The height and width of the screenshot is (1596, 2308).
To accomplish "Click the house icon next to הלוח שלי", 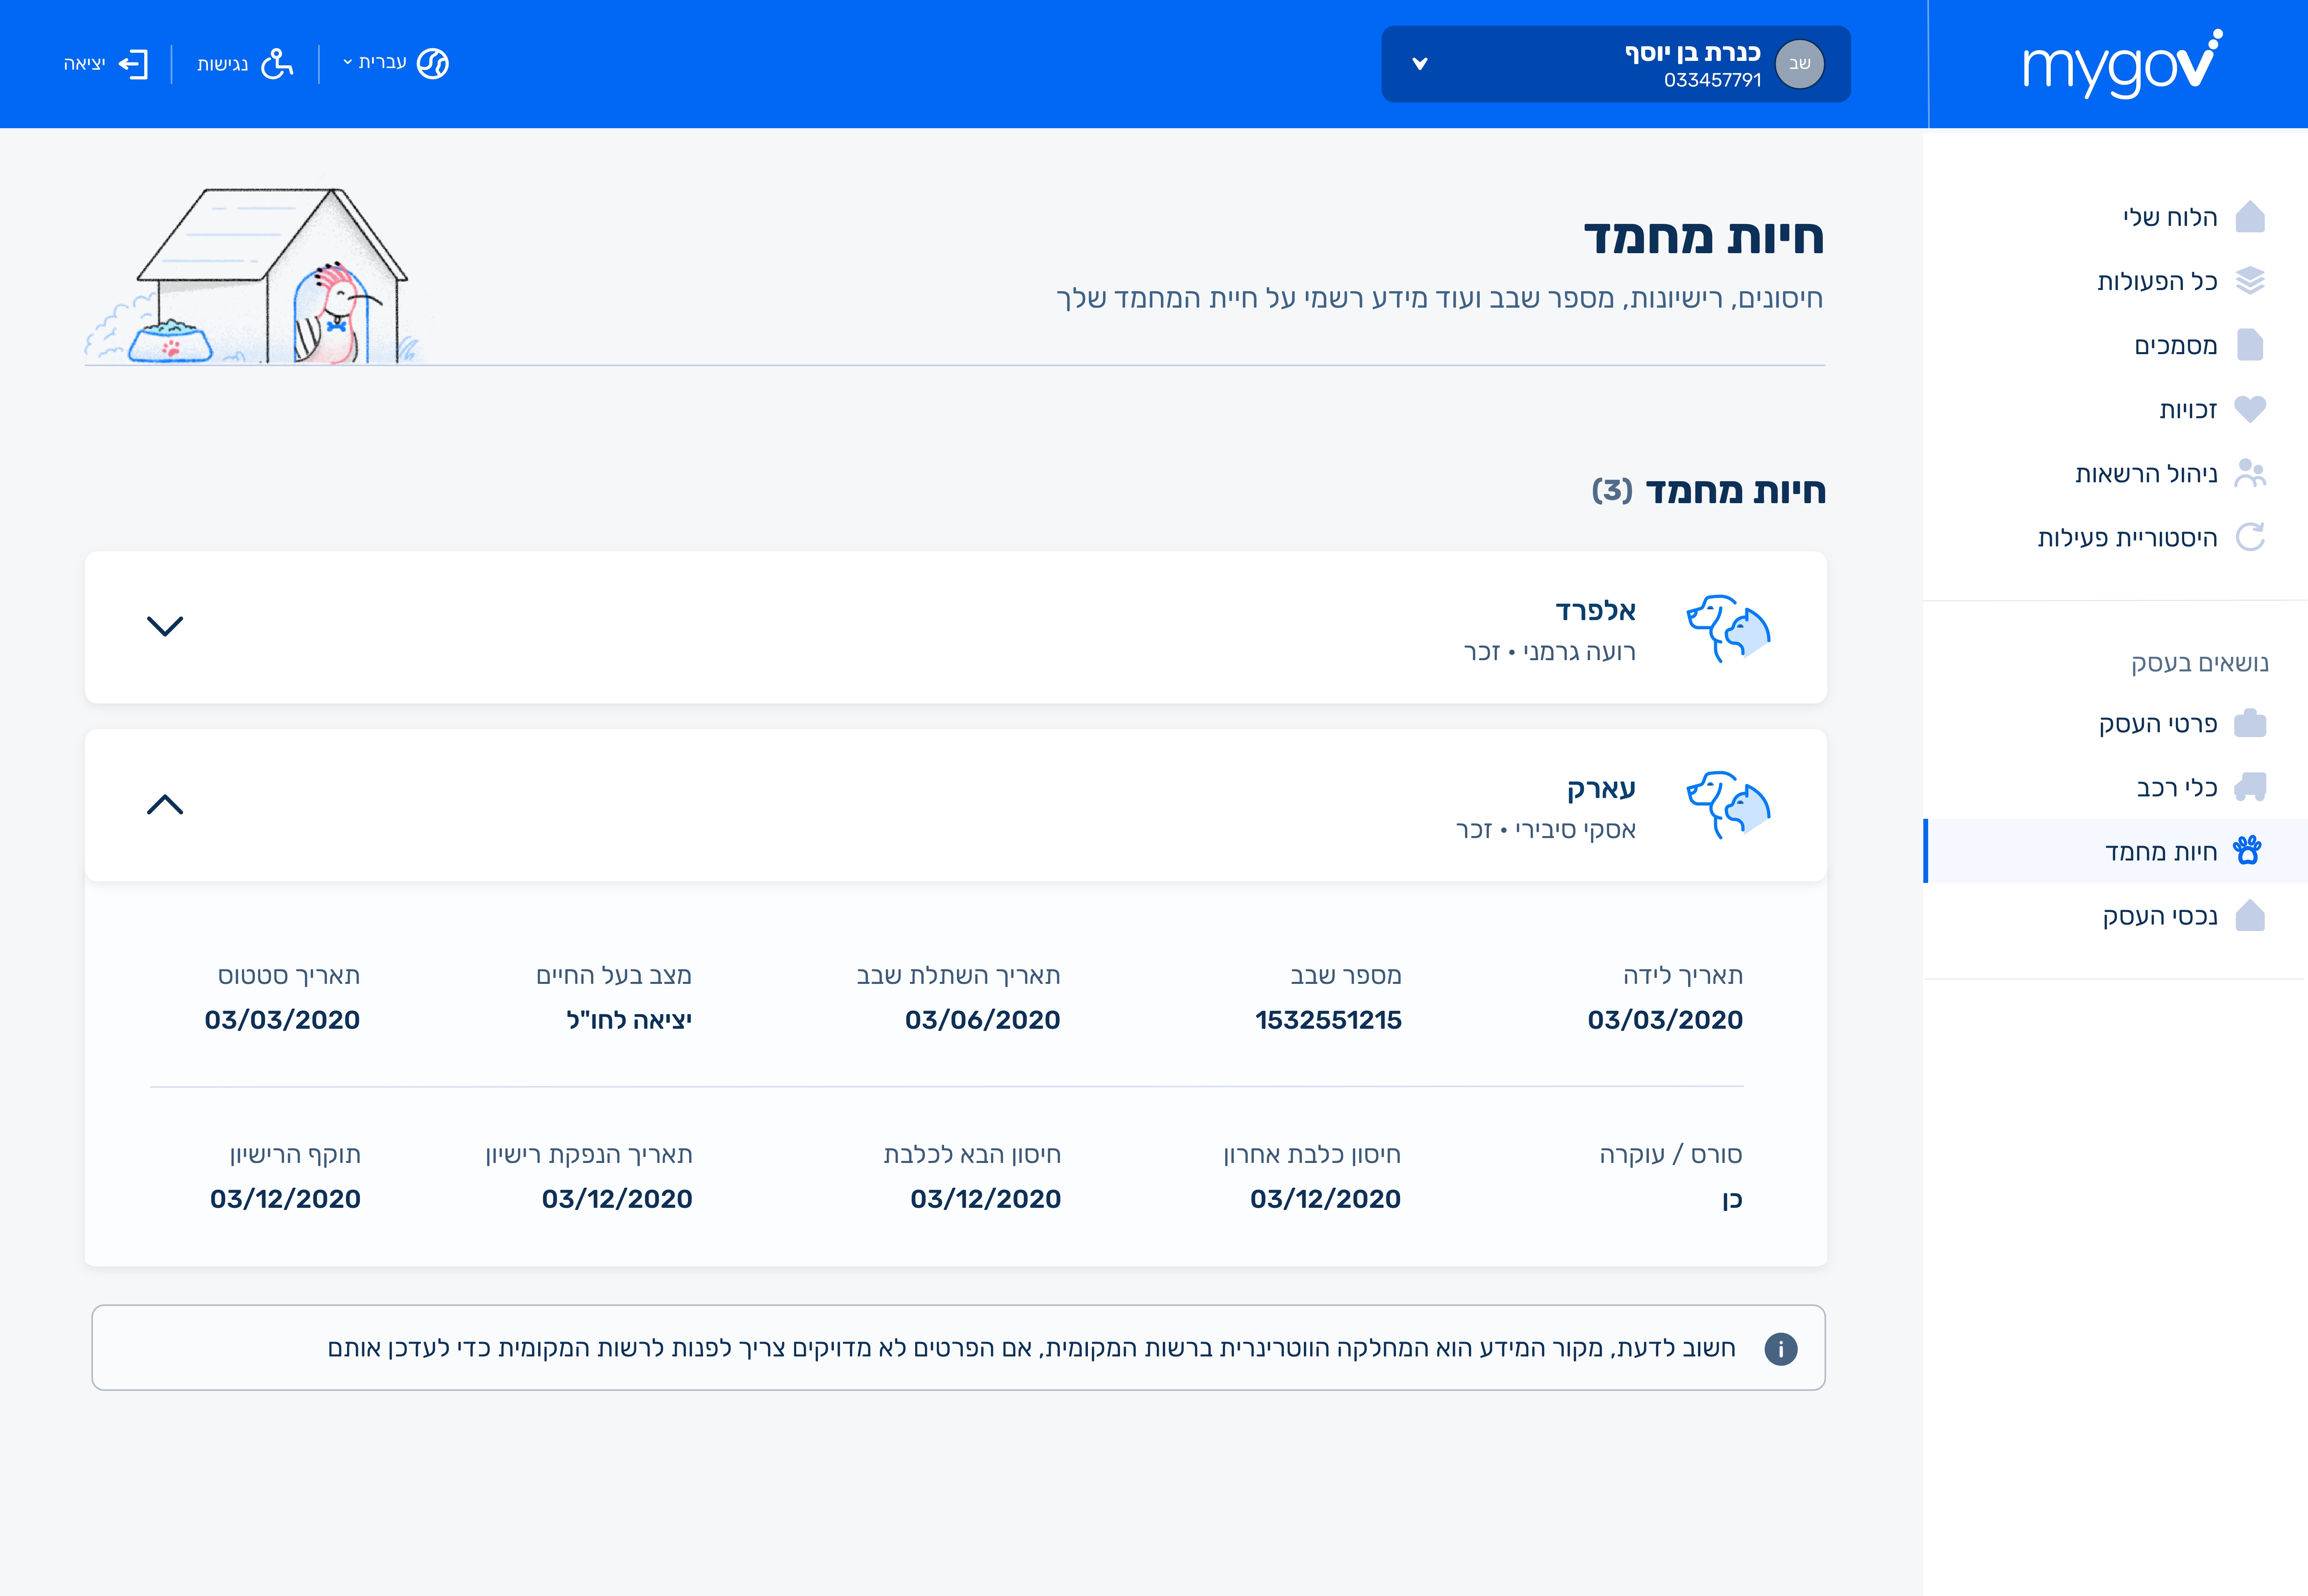I will click(2249, 217).
